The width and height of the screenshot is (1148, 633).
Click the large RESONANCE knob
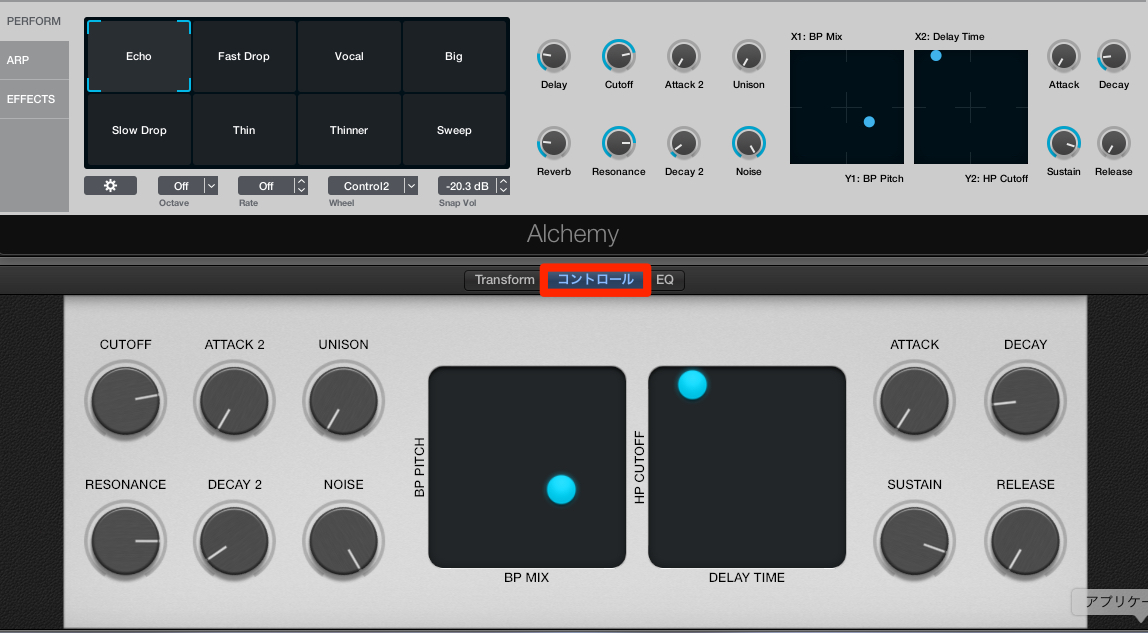click(x=125, y=542)
